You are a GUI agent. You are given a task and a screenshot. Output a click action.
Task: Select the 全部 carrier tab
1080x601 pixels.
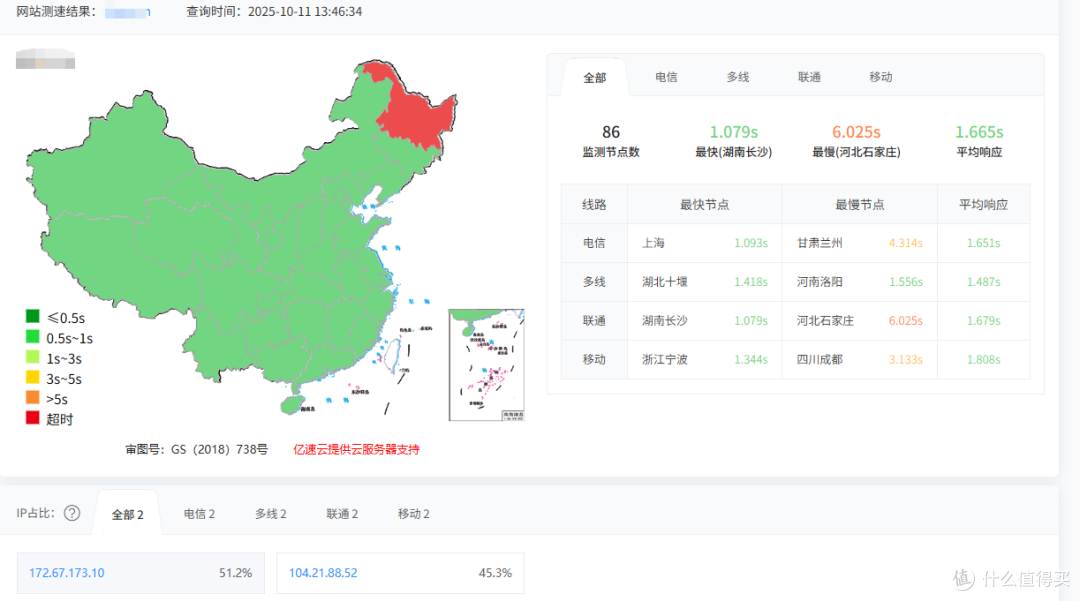[594, 78]
